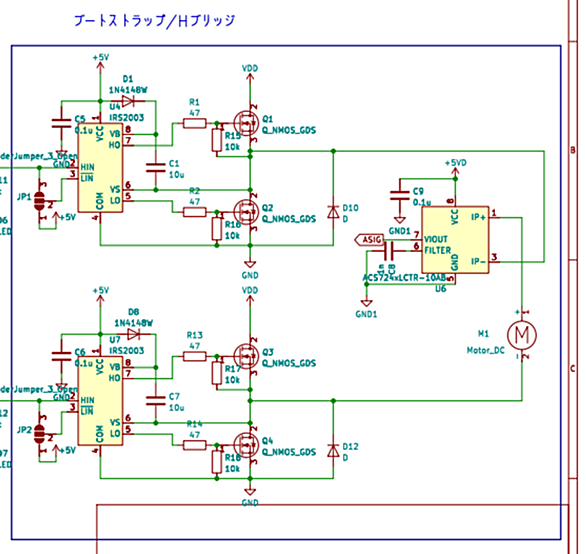Click the ASIG global label
Screen dimensions: 586x554
pos(369,240)
